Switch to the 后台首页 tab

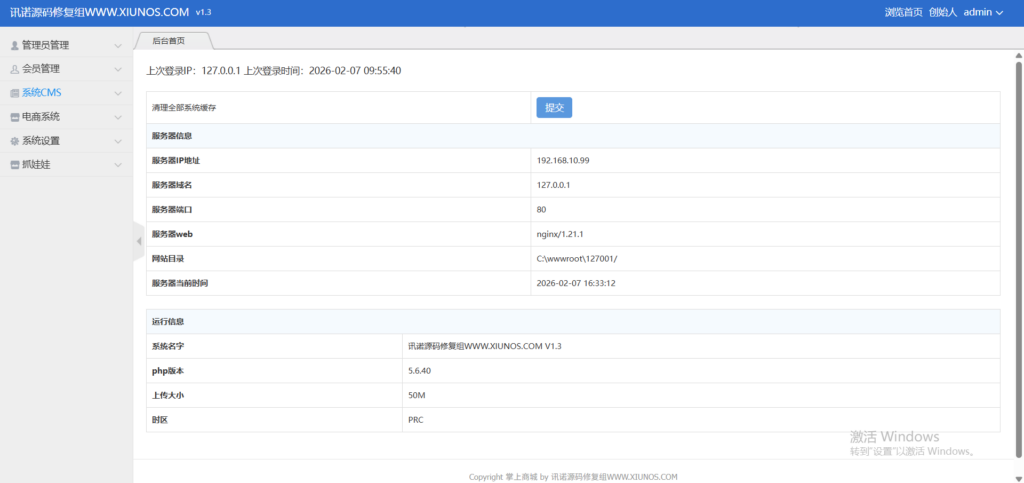169,41
